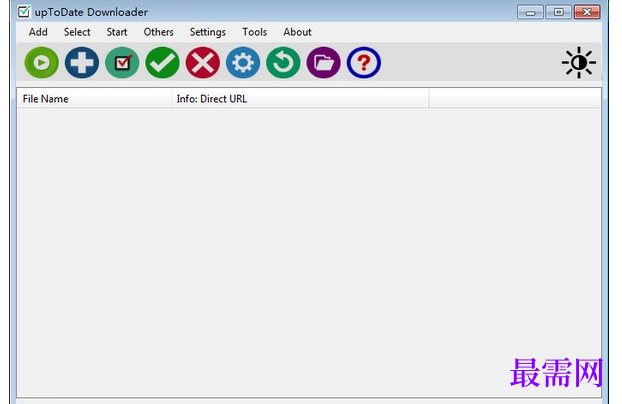This screenshot has height=404, width=622.
Task: Open the About menu
Action: pyautogui.click(x=297, y=32)
